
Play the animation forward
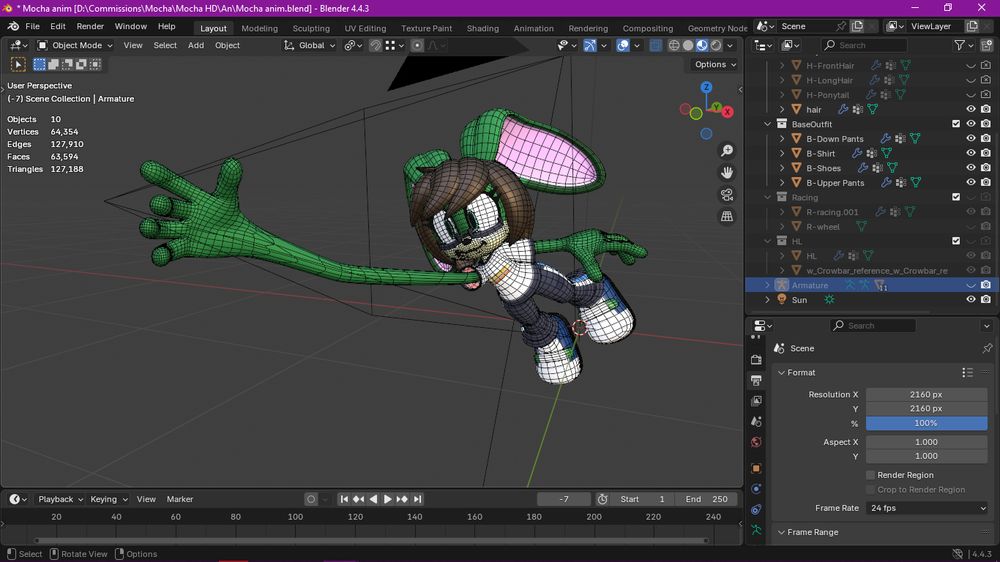pos(387,499)
